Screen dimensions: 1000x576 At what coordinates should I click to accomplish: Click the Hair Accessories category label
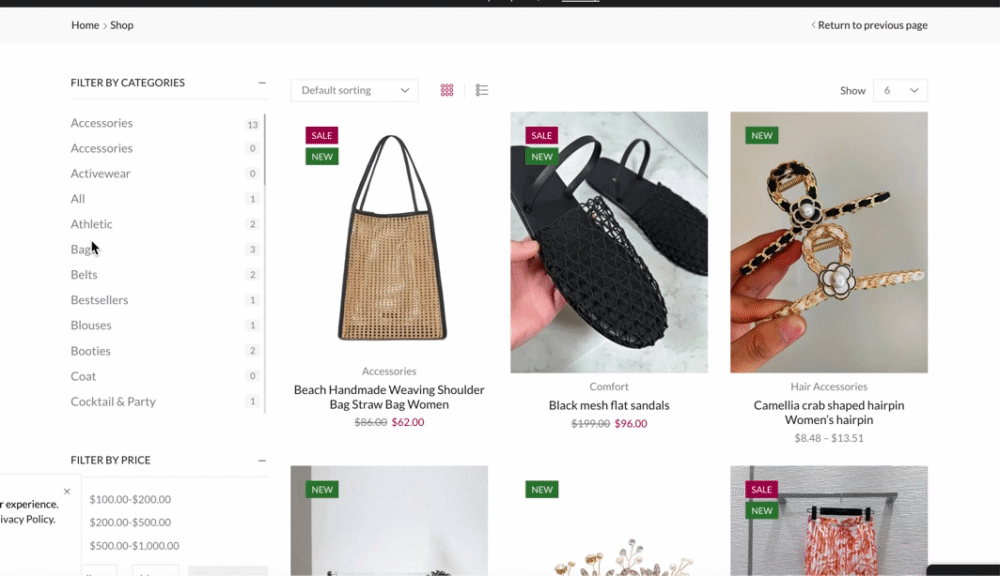[x=829, y=387]
